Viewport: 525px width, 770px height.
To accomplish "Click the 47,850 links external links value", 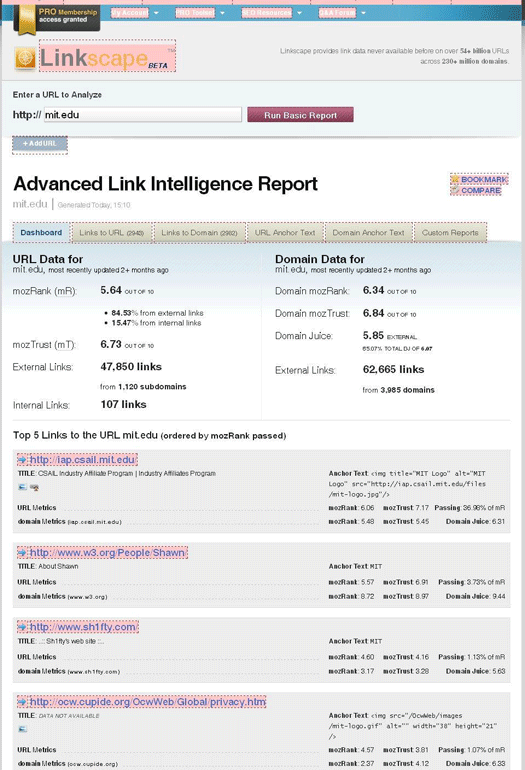I will click(x=131, y=367).
